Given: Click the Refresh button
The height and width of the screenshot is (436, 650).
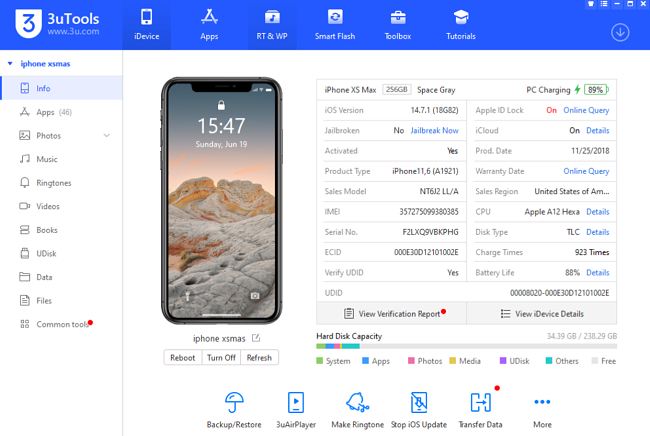Looking at the screenshot, I should click(x=259, y=358).
